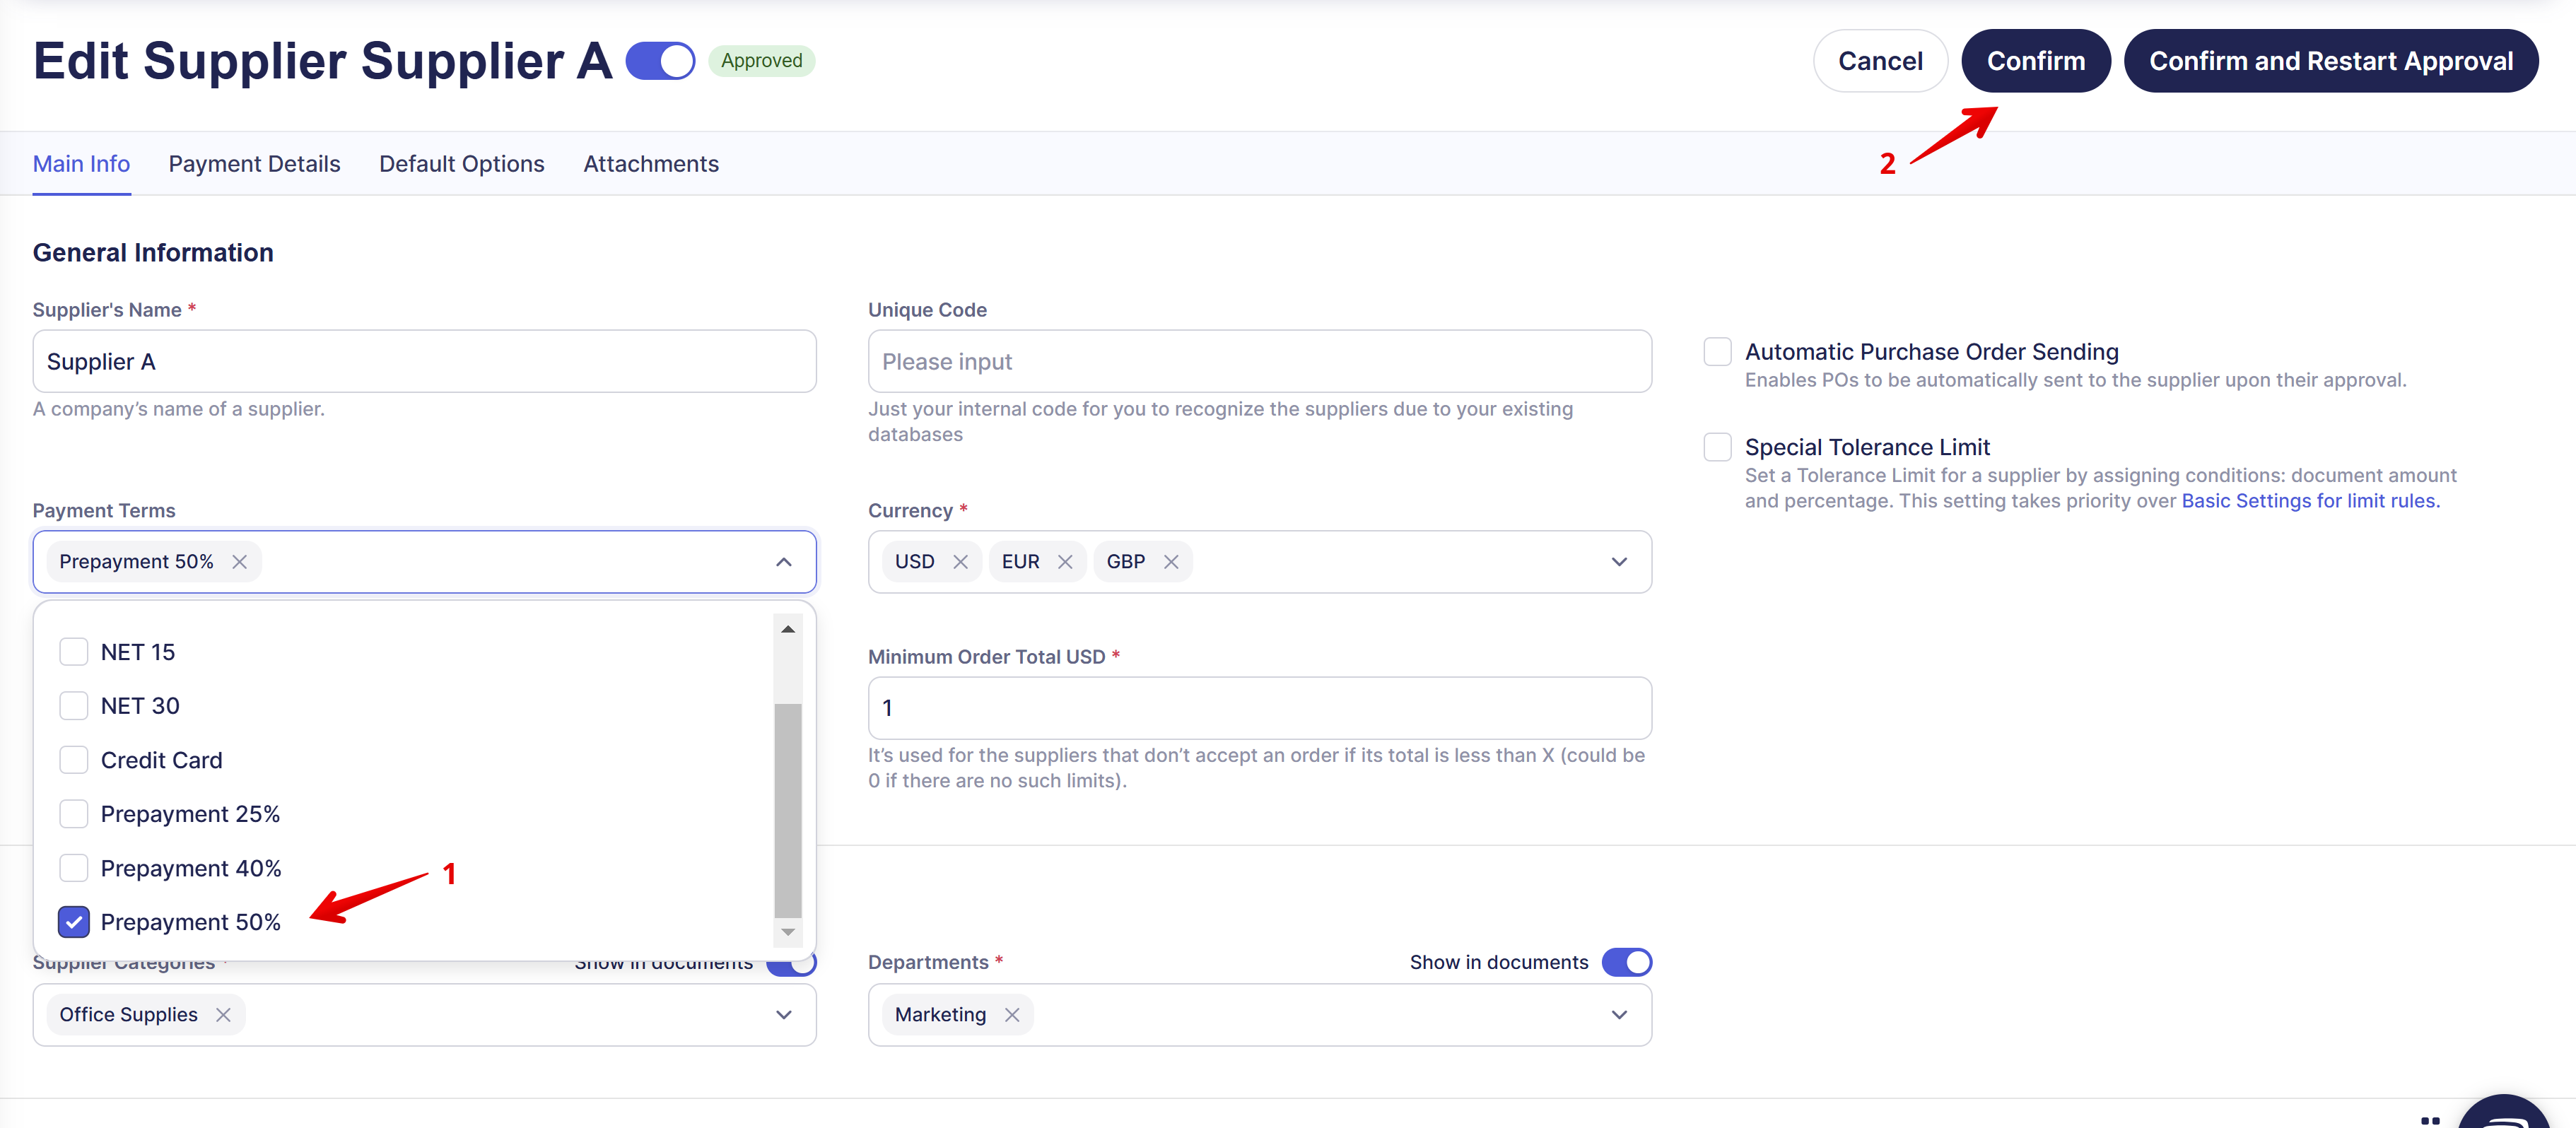
Task: Check the NET 30 option
Action: pyautogui.click(x=74, y=706)
